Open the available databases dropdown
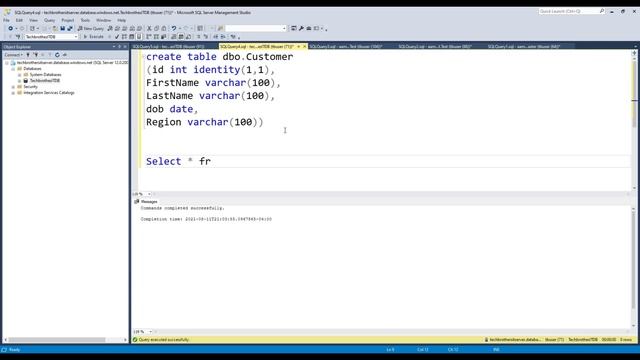640x360 pixels. click(76, 37)
